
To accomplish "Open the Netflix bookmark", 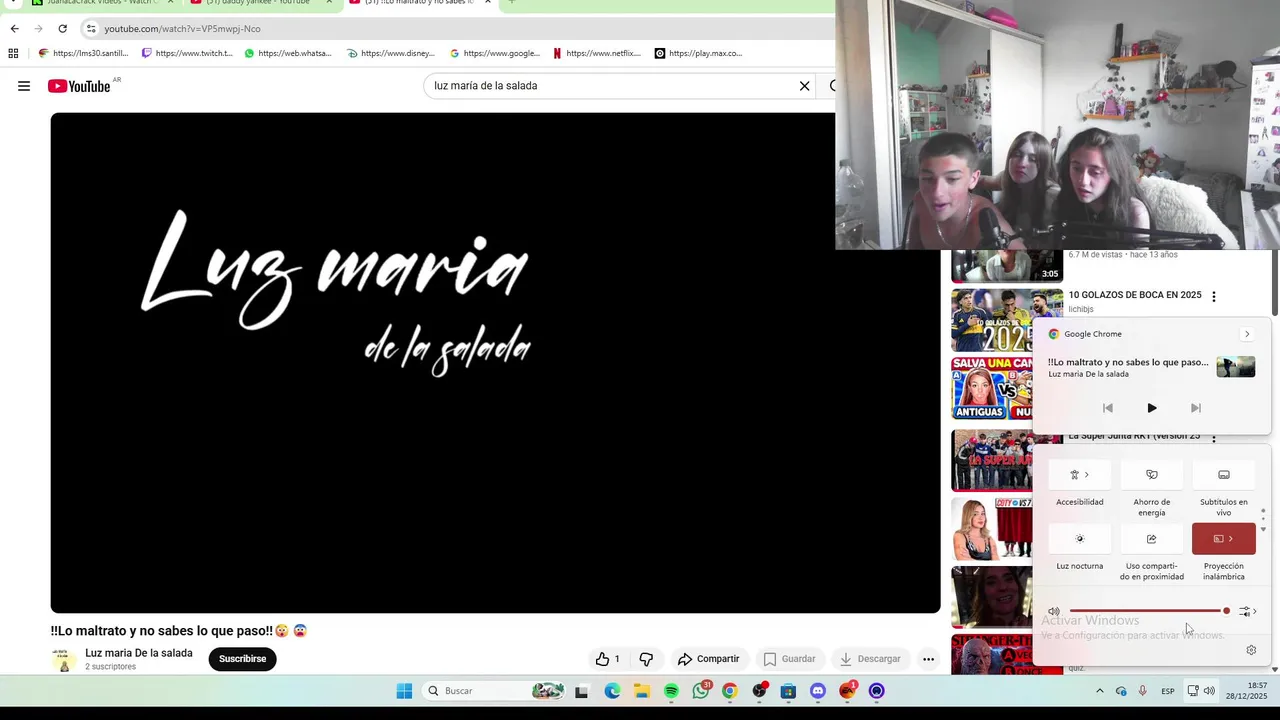I will pyautogui.click(x=596, y=53).
